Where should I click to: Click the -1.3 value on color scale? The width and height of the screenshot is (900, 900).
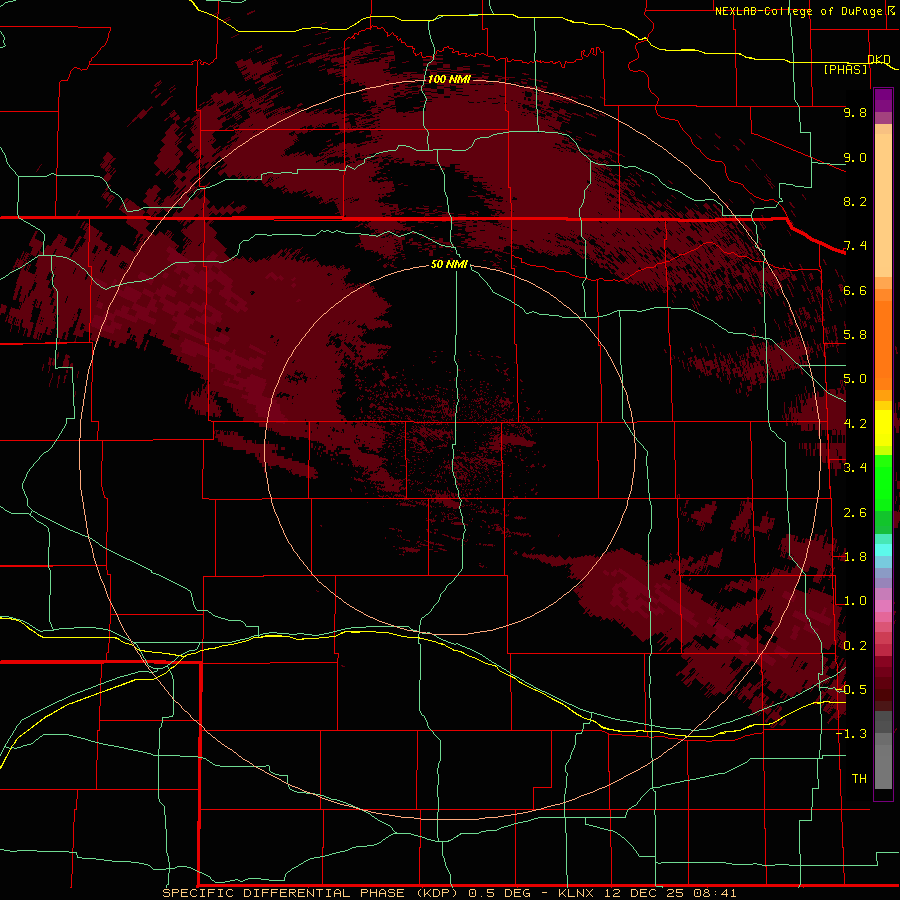point(852,734)
